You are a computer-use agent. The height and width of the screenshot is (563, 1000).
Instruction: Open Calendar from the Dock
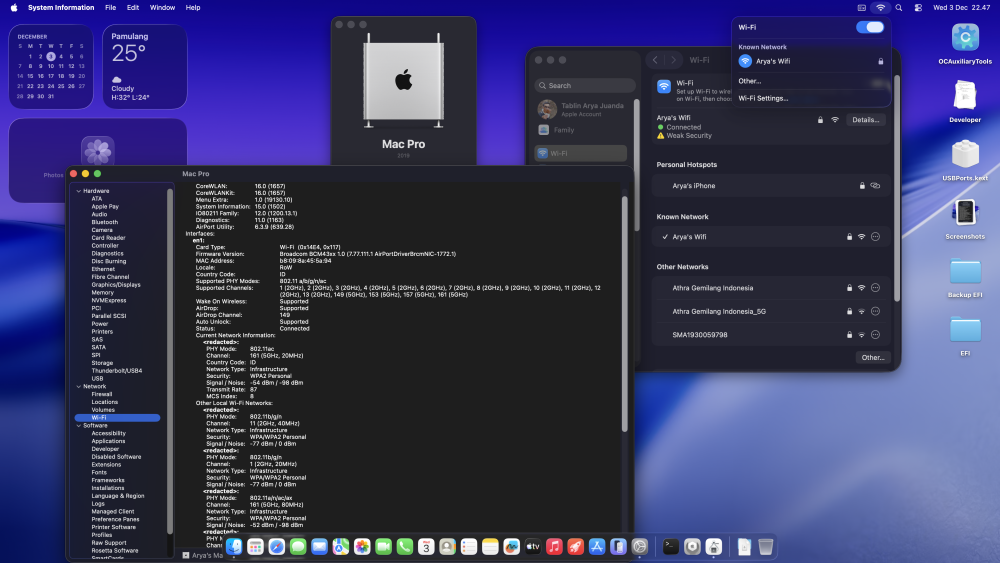(x=426, y=546)
